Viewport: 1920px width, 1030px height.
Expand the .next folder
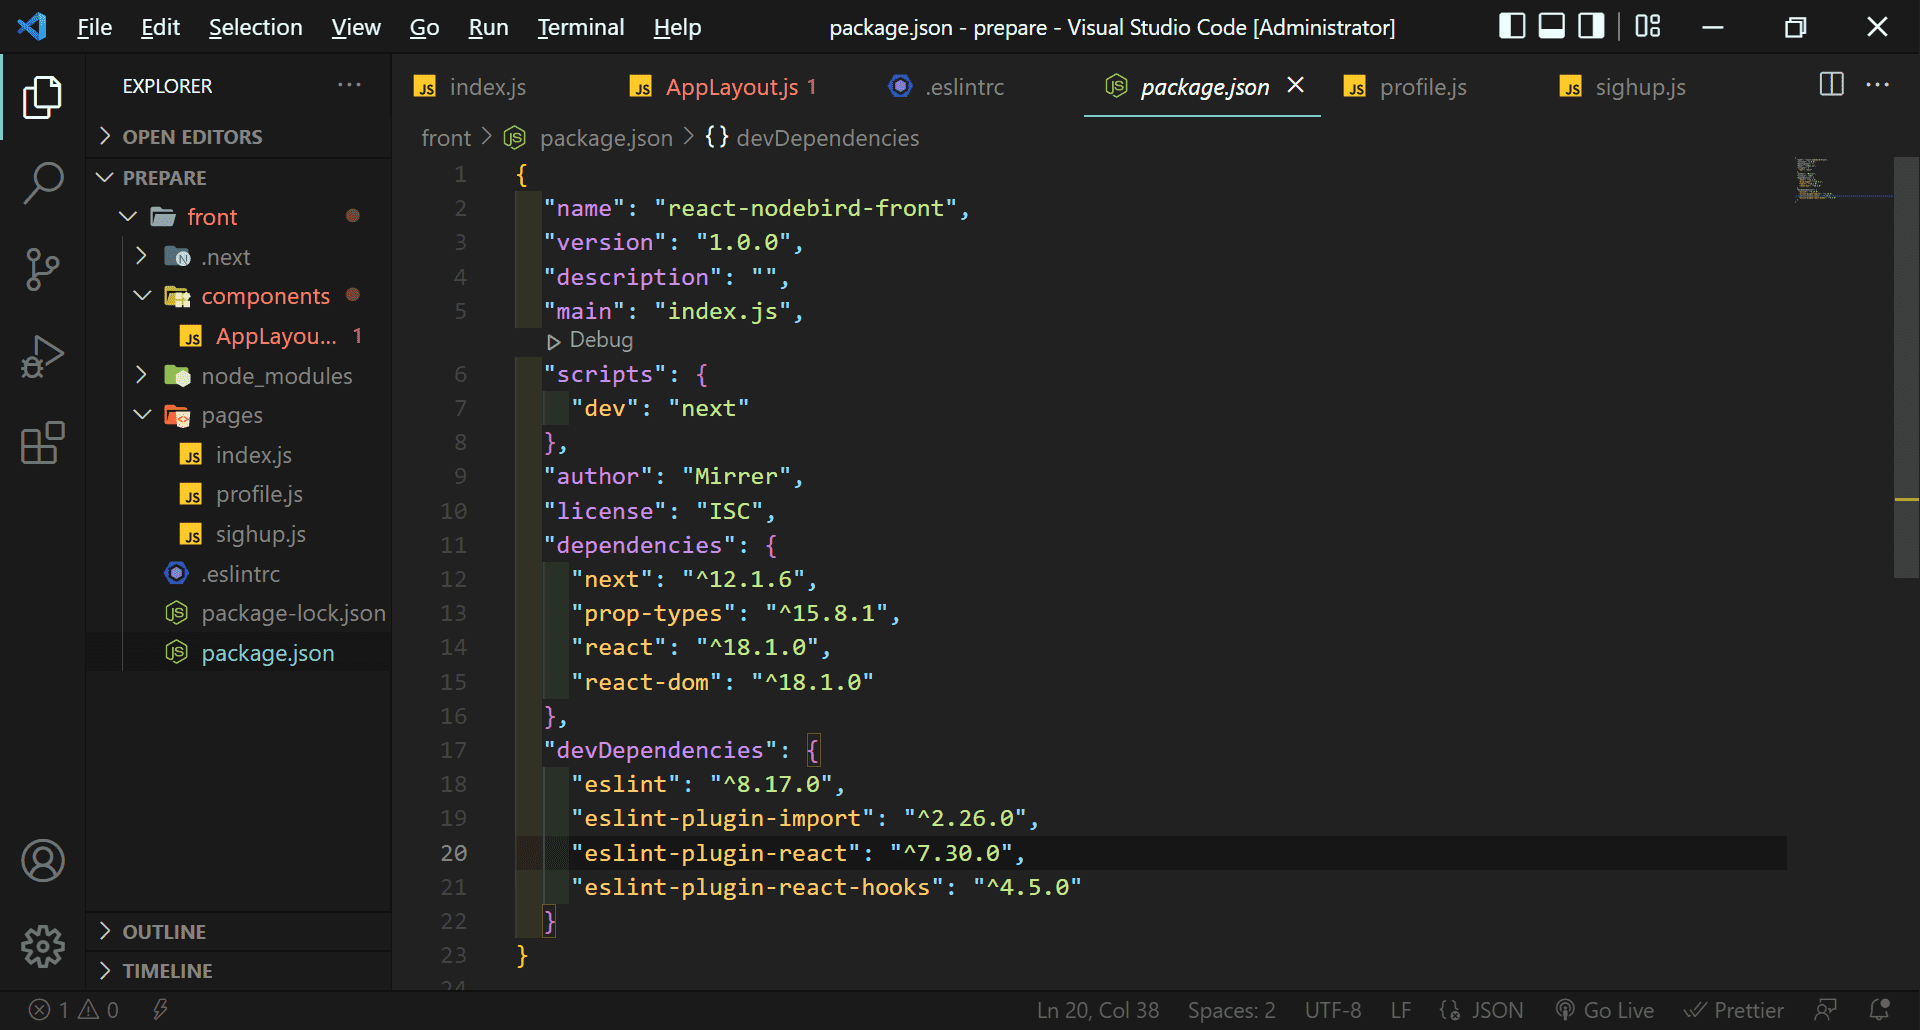tap(226, 257)
